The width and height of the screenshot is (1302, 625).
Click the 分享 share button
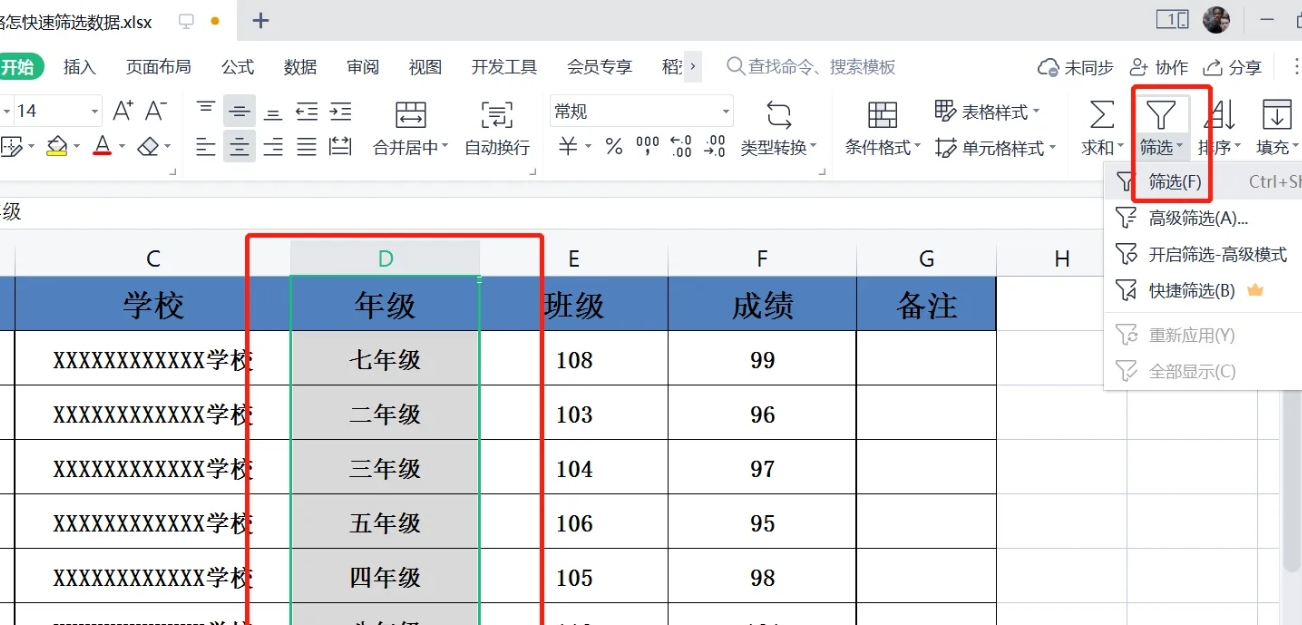tap(1232, 67)
